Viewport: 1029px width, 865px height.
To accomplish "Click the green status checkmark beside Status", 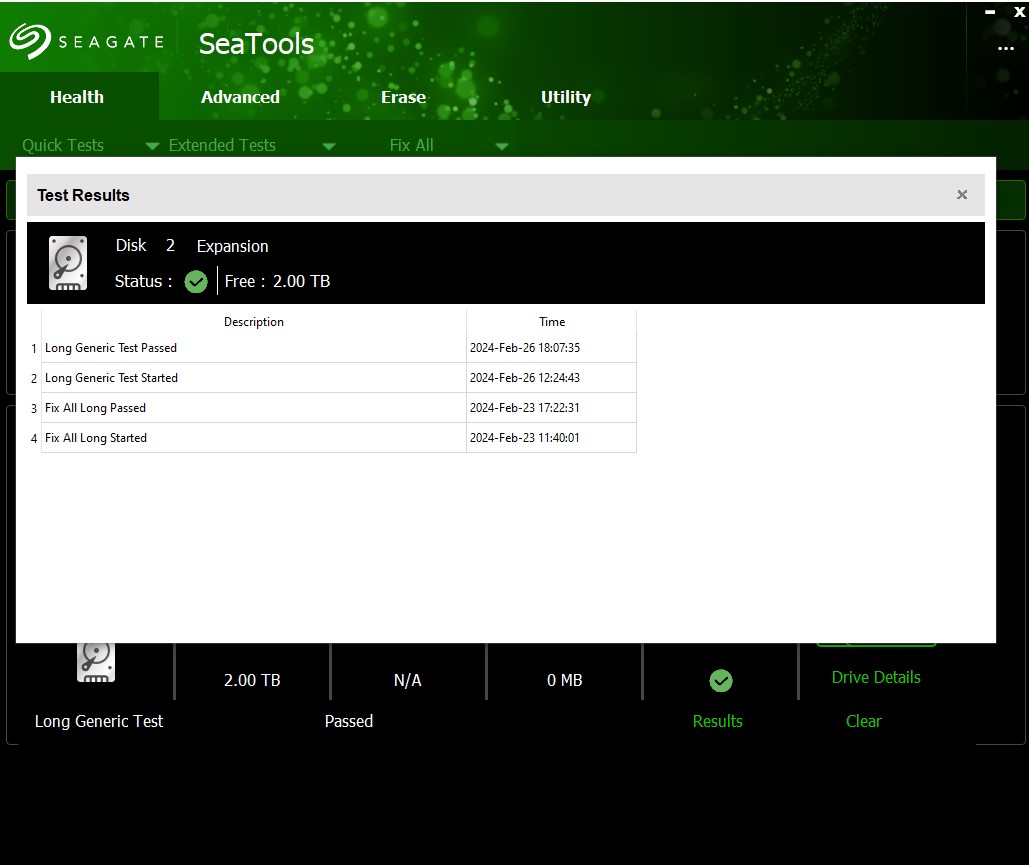I will (x=196, y=282).
